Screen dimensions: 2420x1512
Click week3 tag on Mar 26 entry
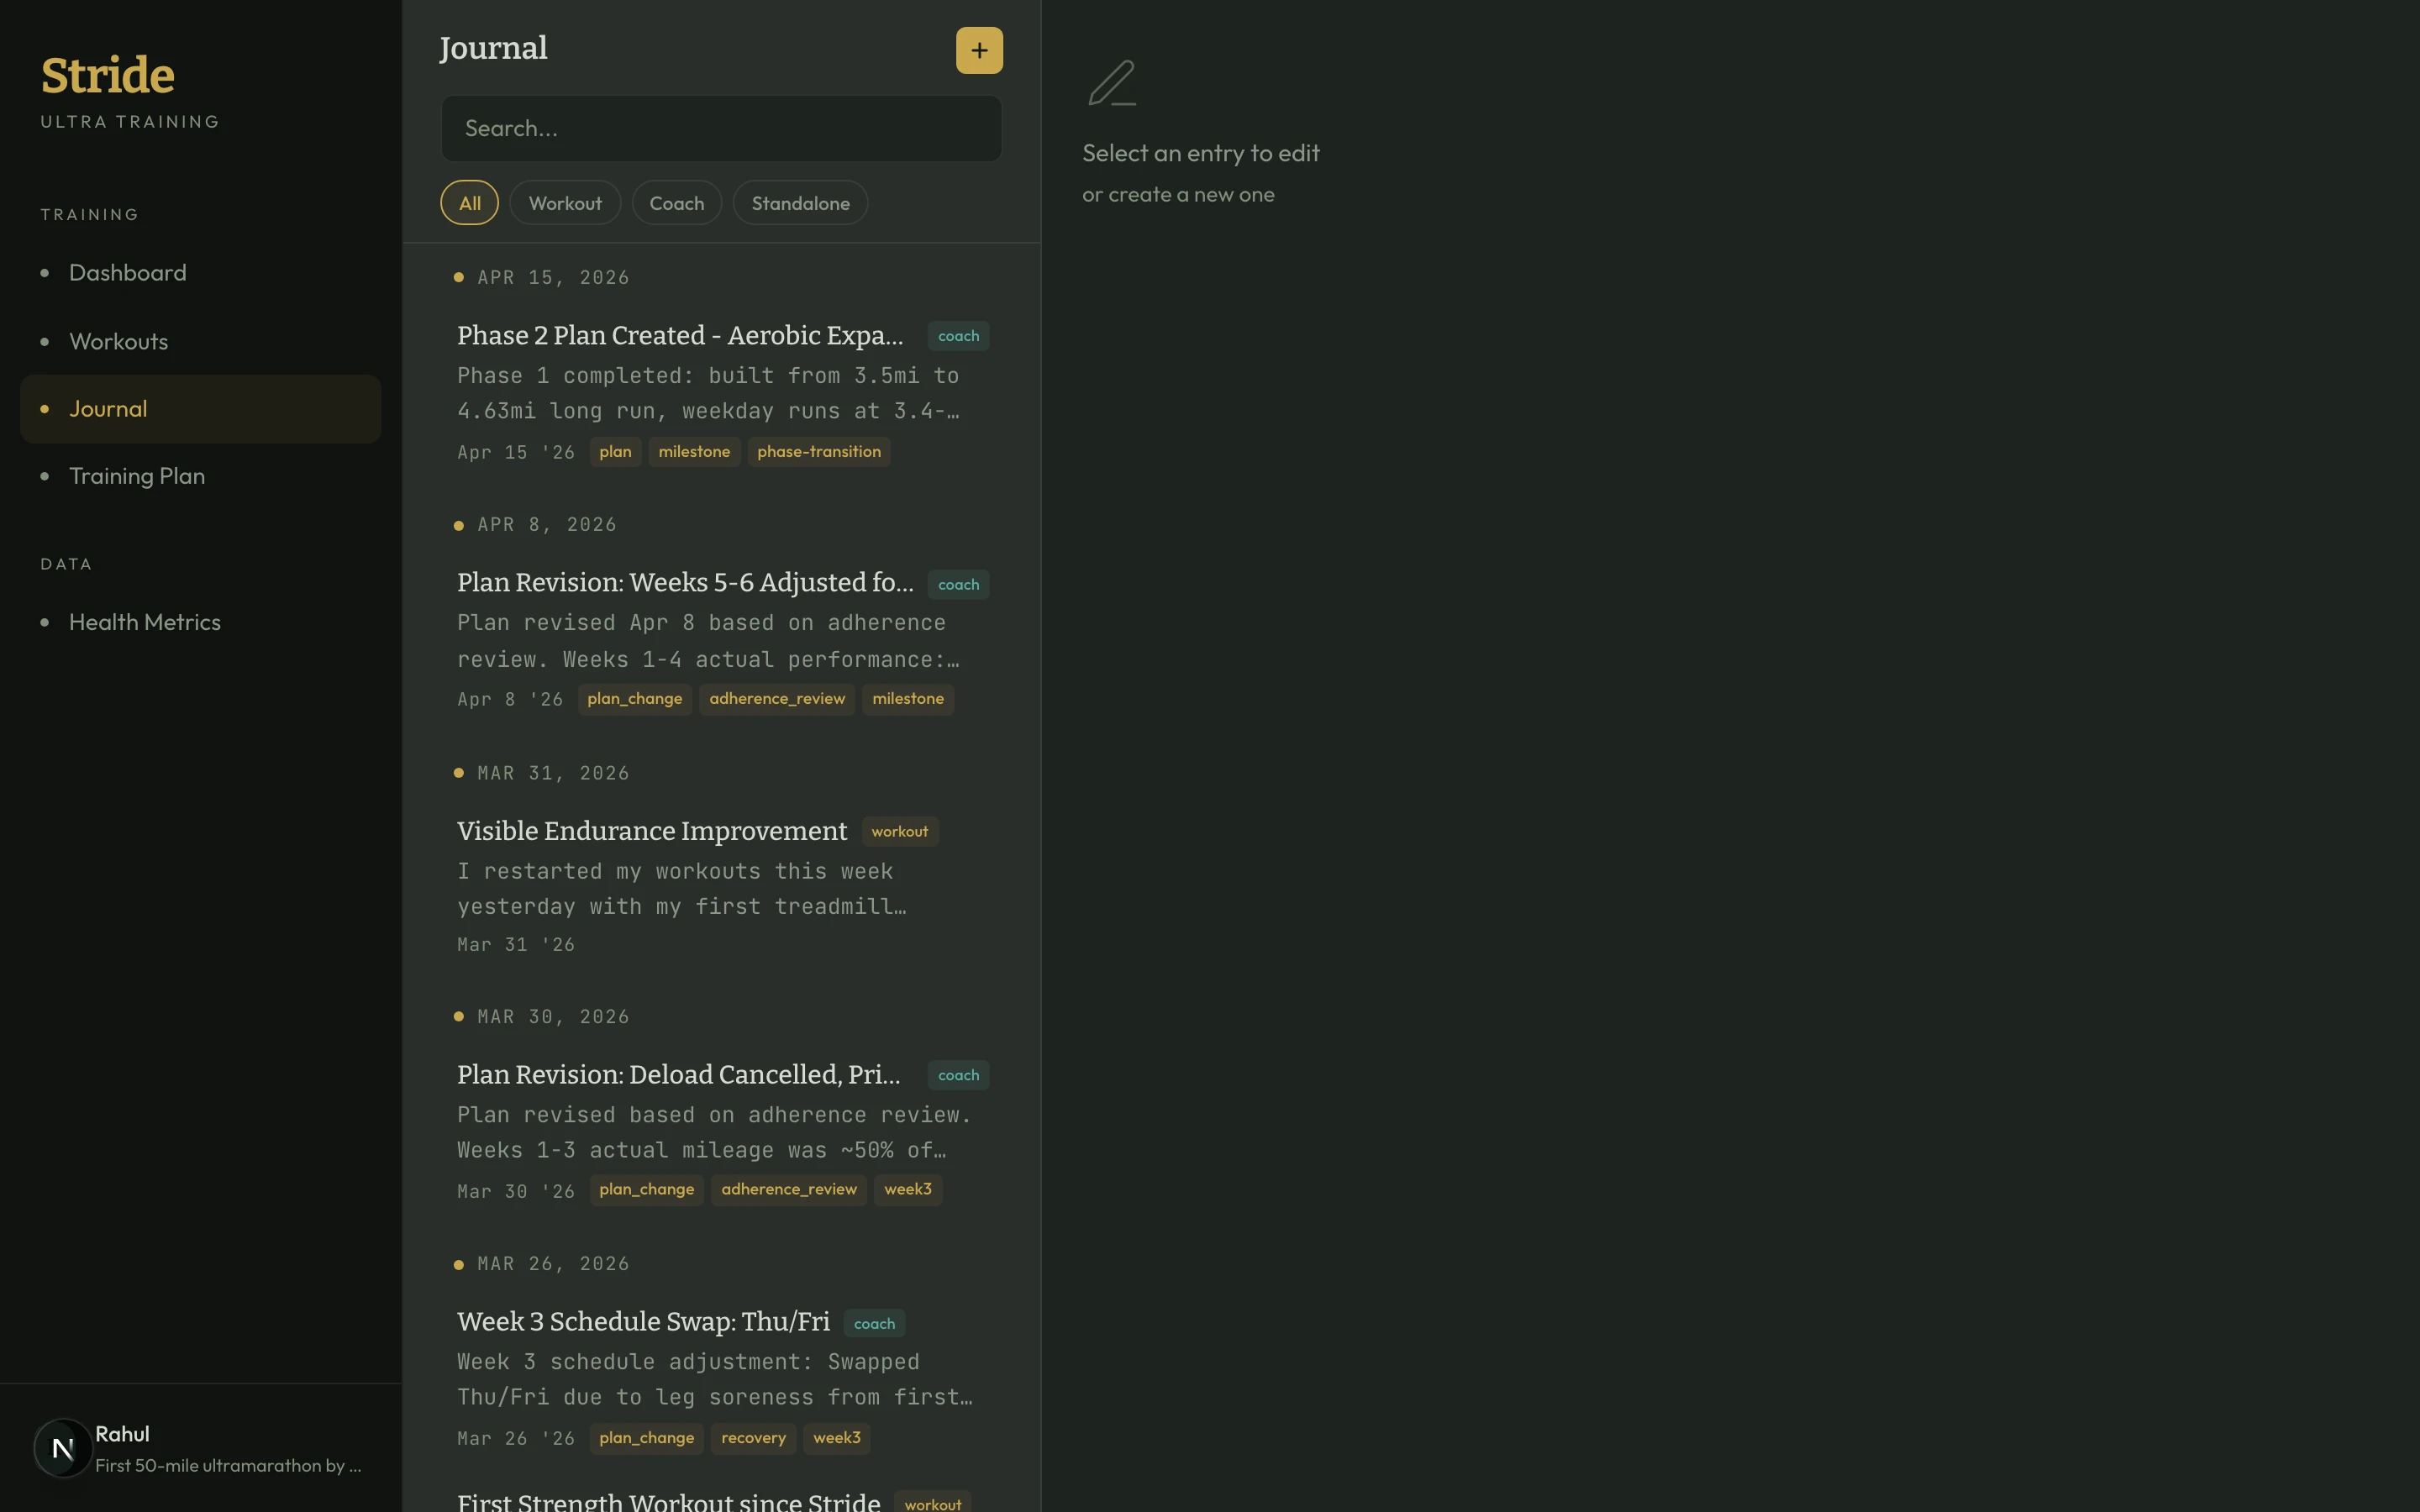837,1438
